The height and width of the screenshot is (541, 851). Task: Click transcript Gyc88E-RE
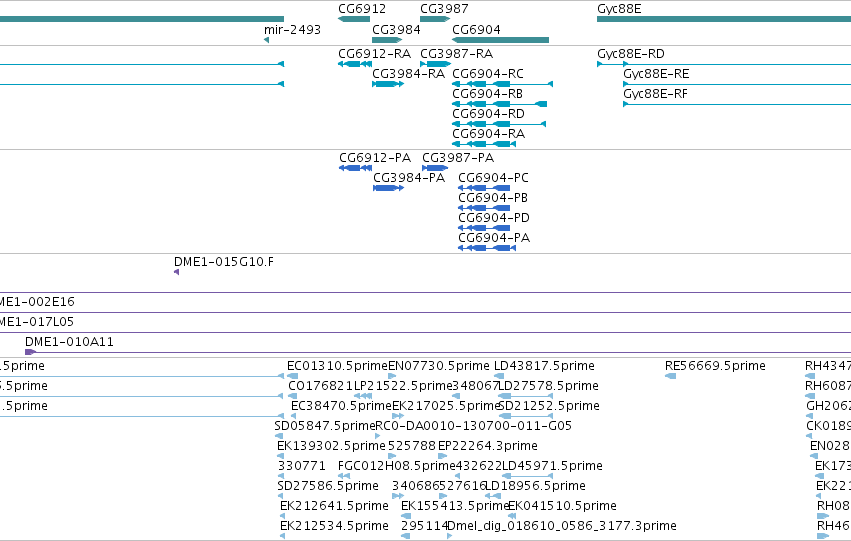coord(656,74)
